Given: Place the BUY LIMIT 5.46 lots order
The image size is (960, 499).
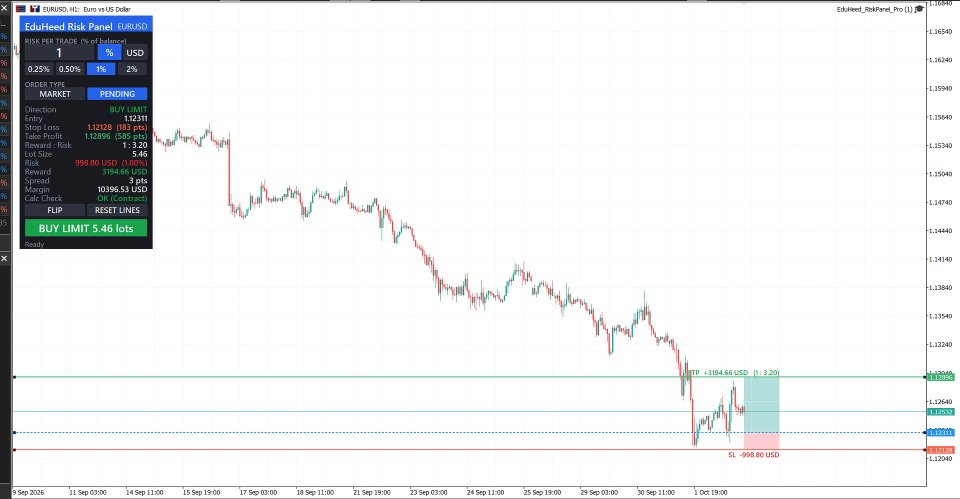Looking at the screenshot, I should [86, 228].
